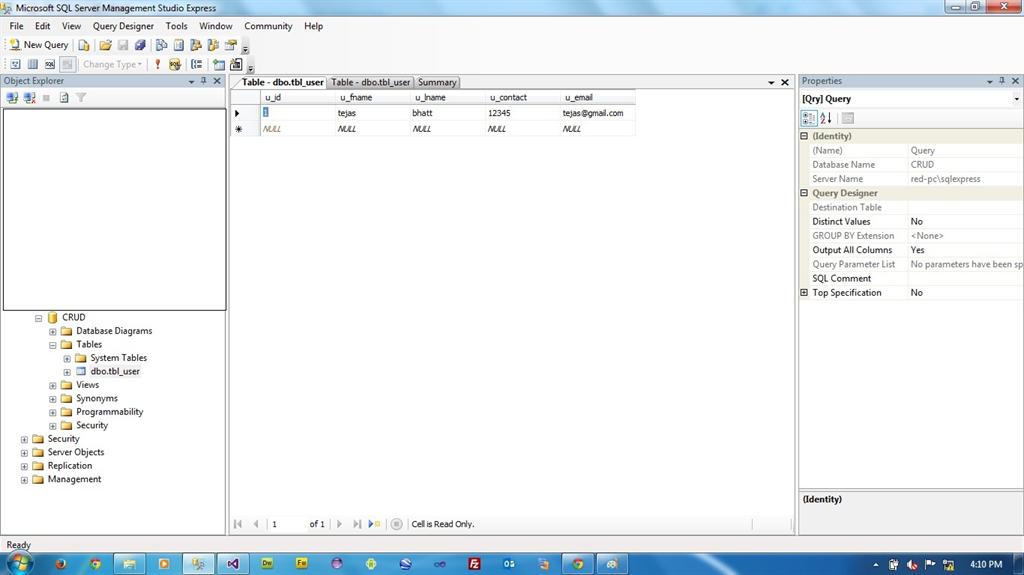This screenshot has width=1024, height=575.
Task: Open a file using the folder icon
Action: pos(105,45)
